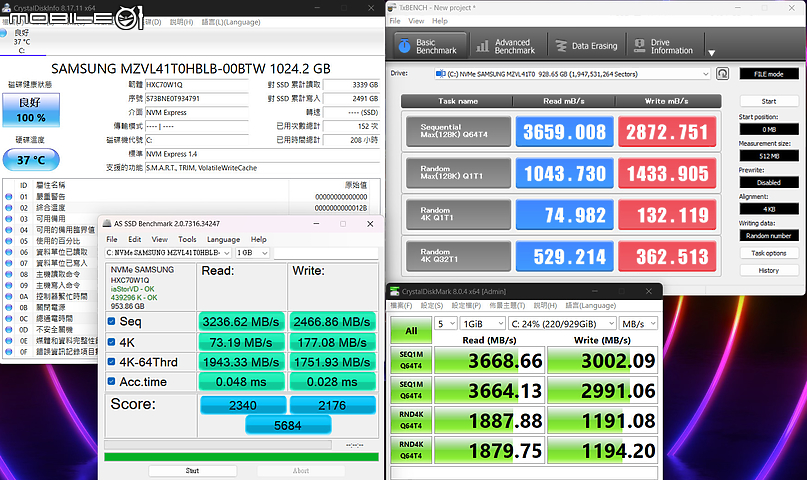This screenshot has height=480, width=807.
Task: Open TxBENCH Drive selection dropdown
Action: pos(572,74)
